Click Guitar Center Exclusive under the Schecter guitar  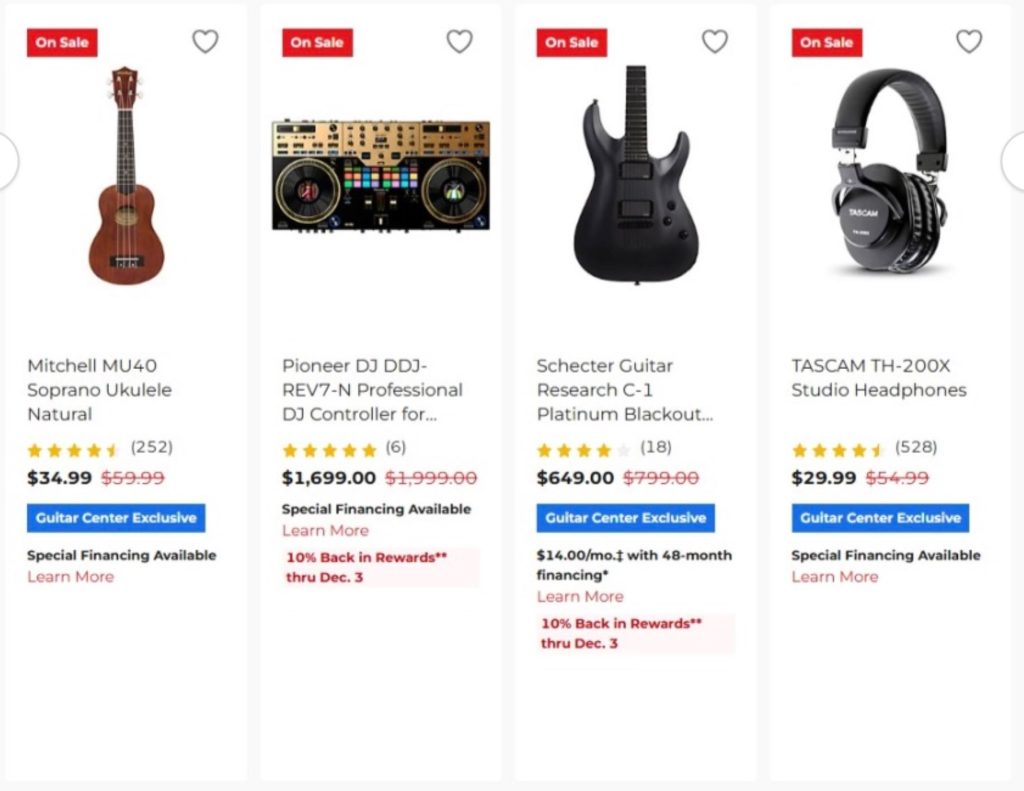(x=624, y=518)
